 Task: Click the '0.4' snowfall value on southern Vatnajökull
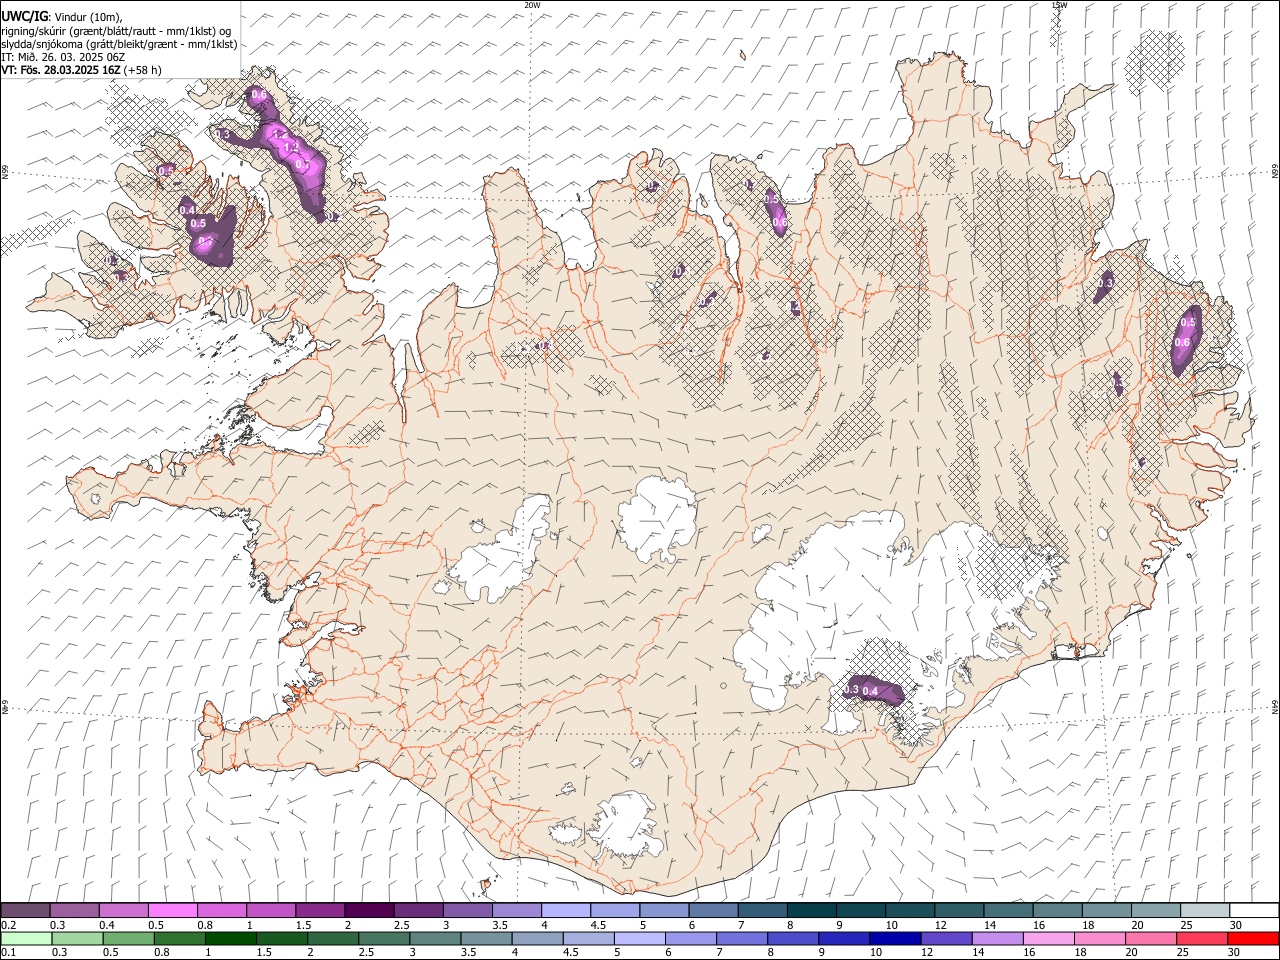[x=870, y=691]
